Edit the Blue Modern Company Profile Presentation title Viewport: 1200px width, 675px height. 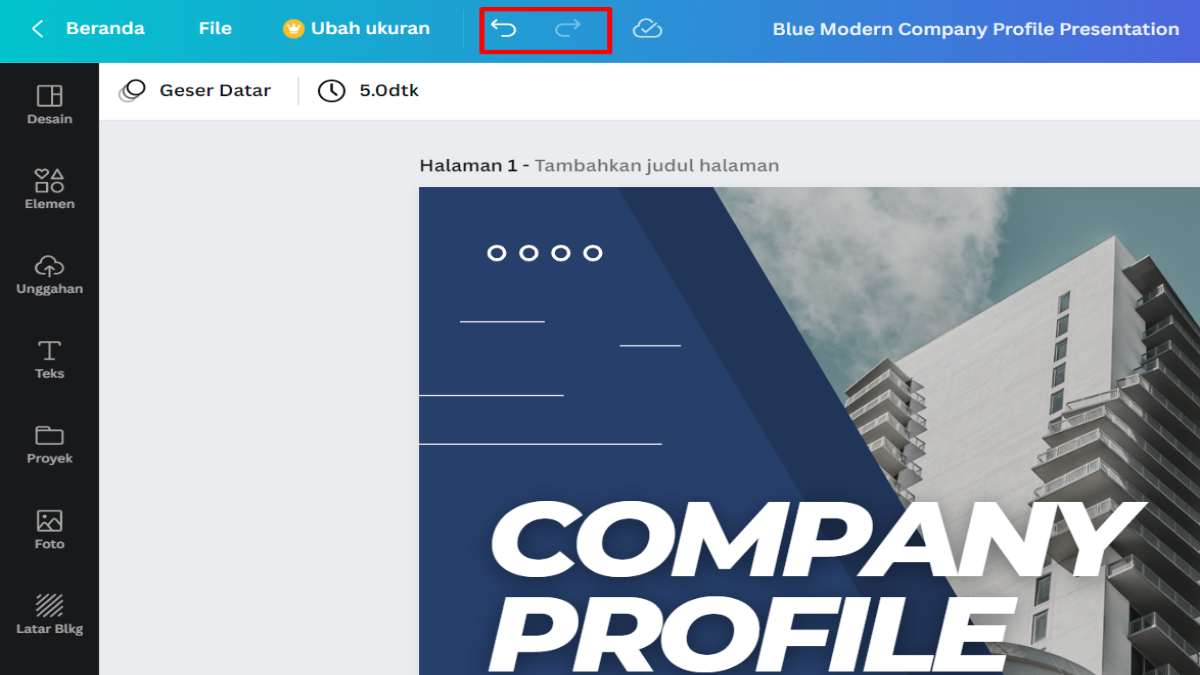pyautogui.click(x=975, y=29)
